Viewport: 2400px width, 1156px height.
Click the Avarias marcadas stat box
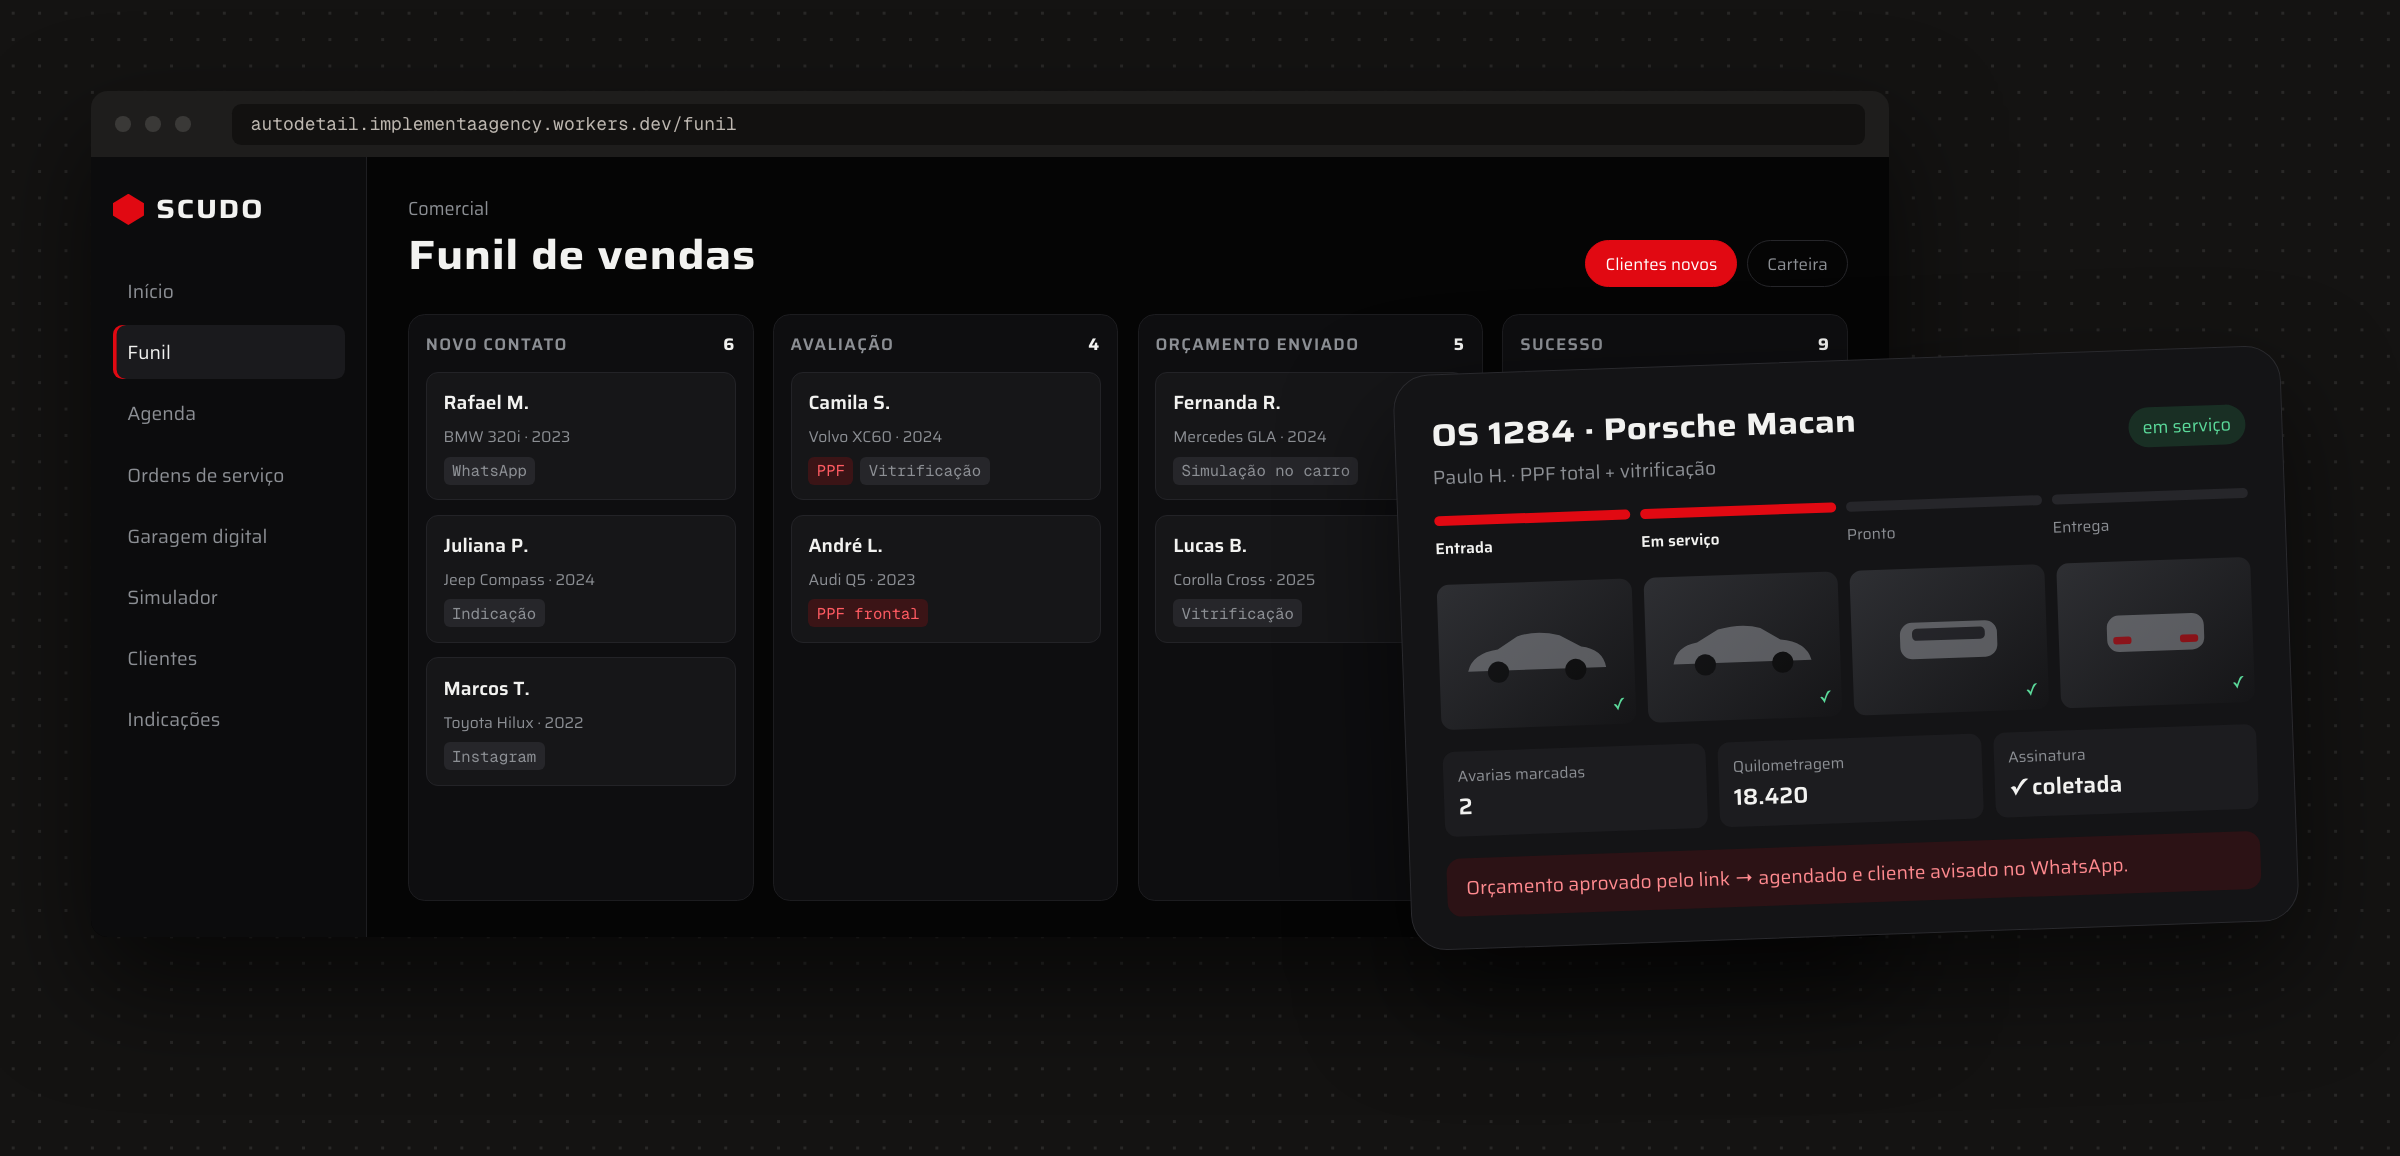(x=1575, y=790)
